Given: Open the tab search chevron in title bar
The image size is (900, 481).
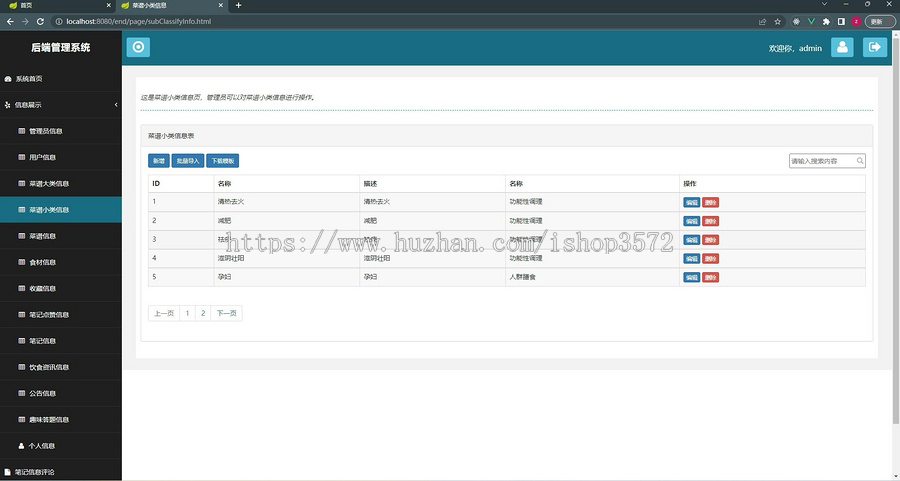Looking at the screenshot, I should (x=824, y=4).
